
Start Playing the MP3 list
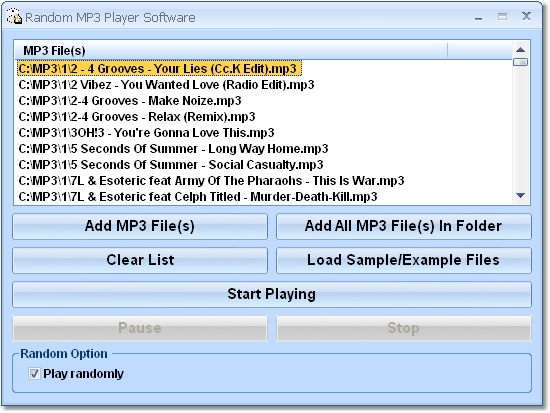[272, 294]
